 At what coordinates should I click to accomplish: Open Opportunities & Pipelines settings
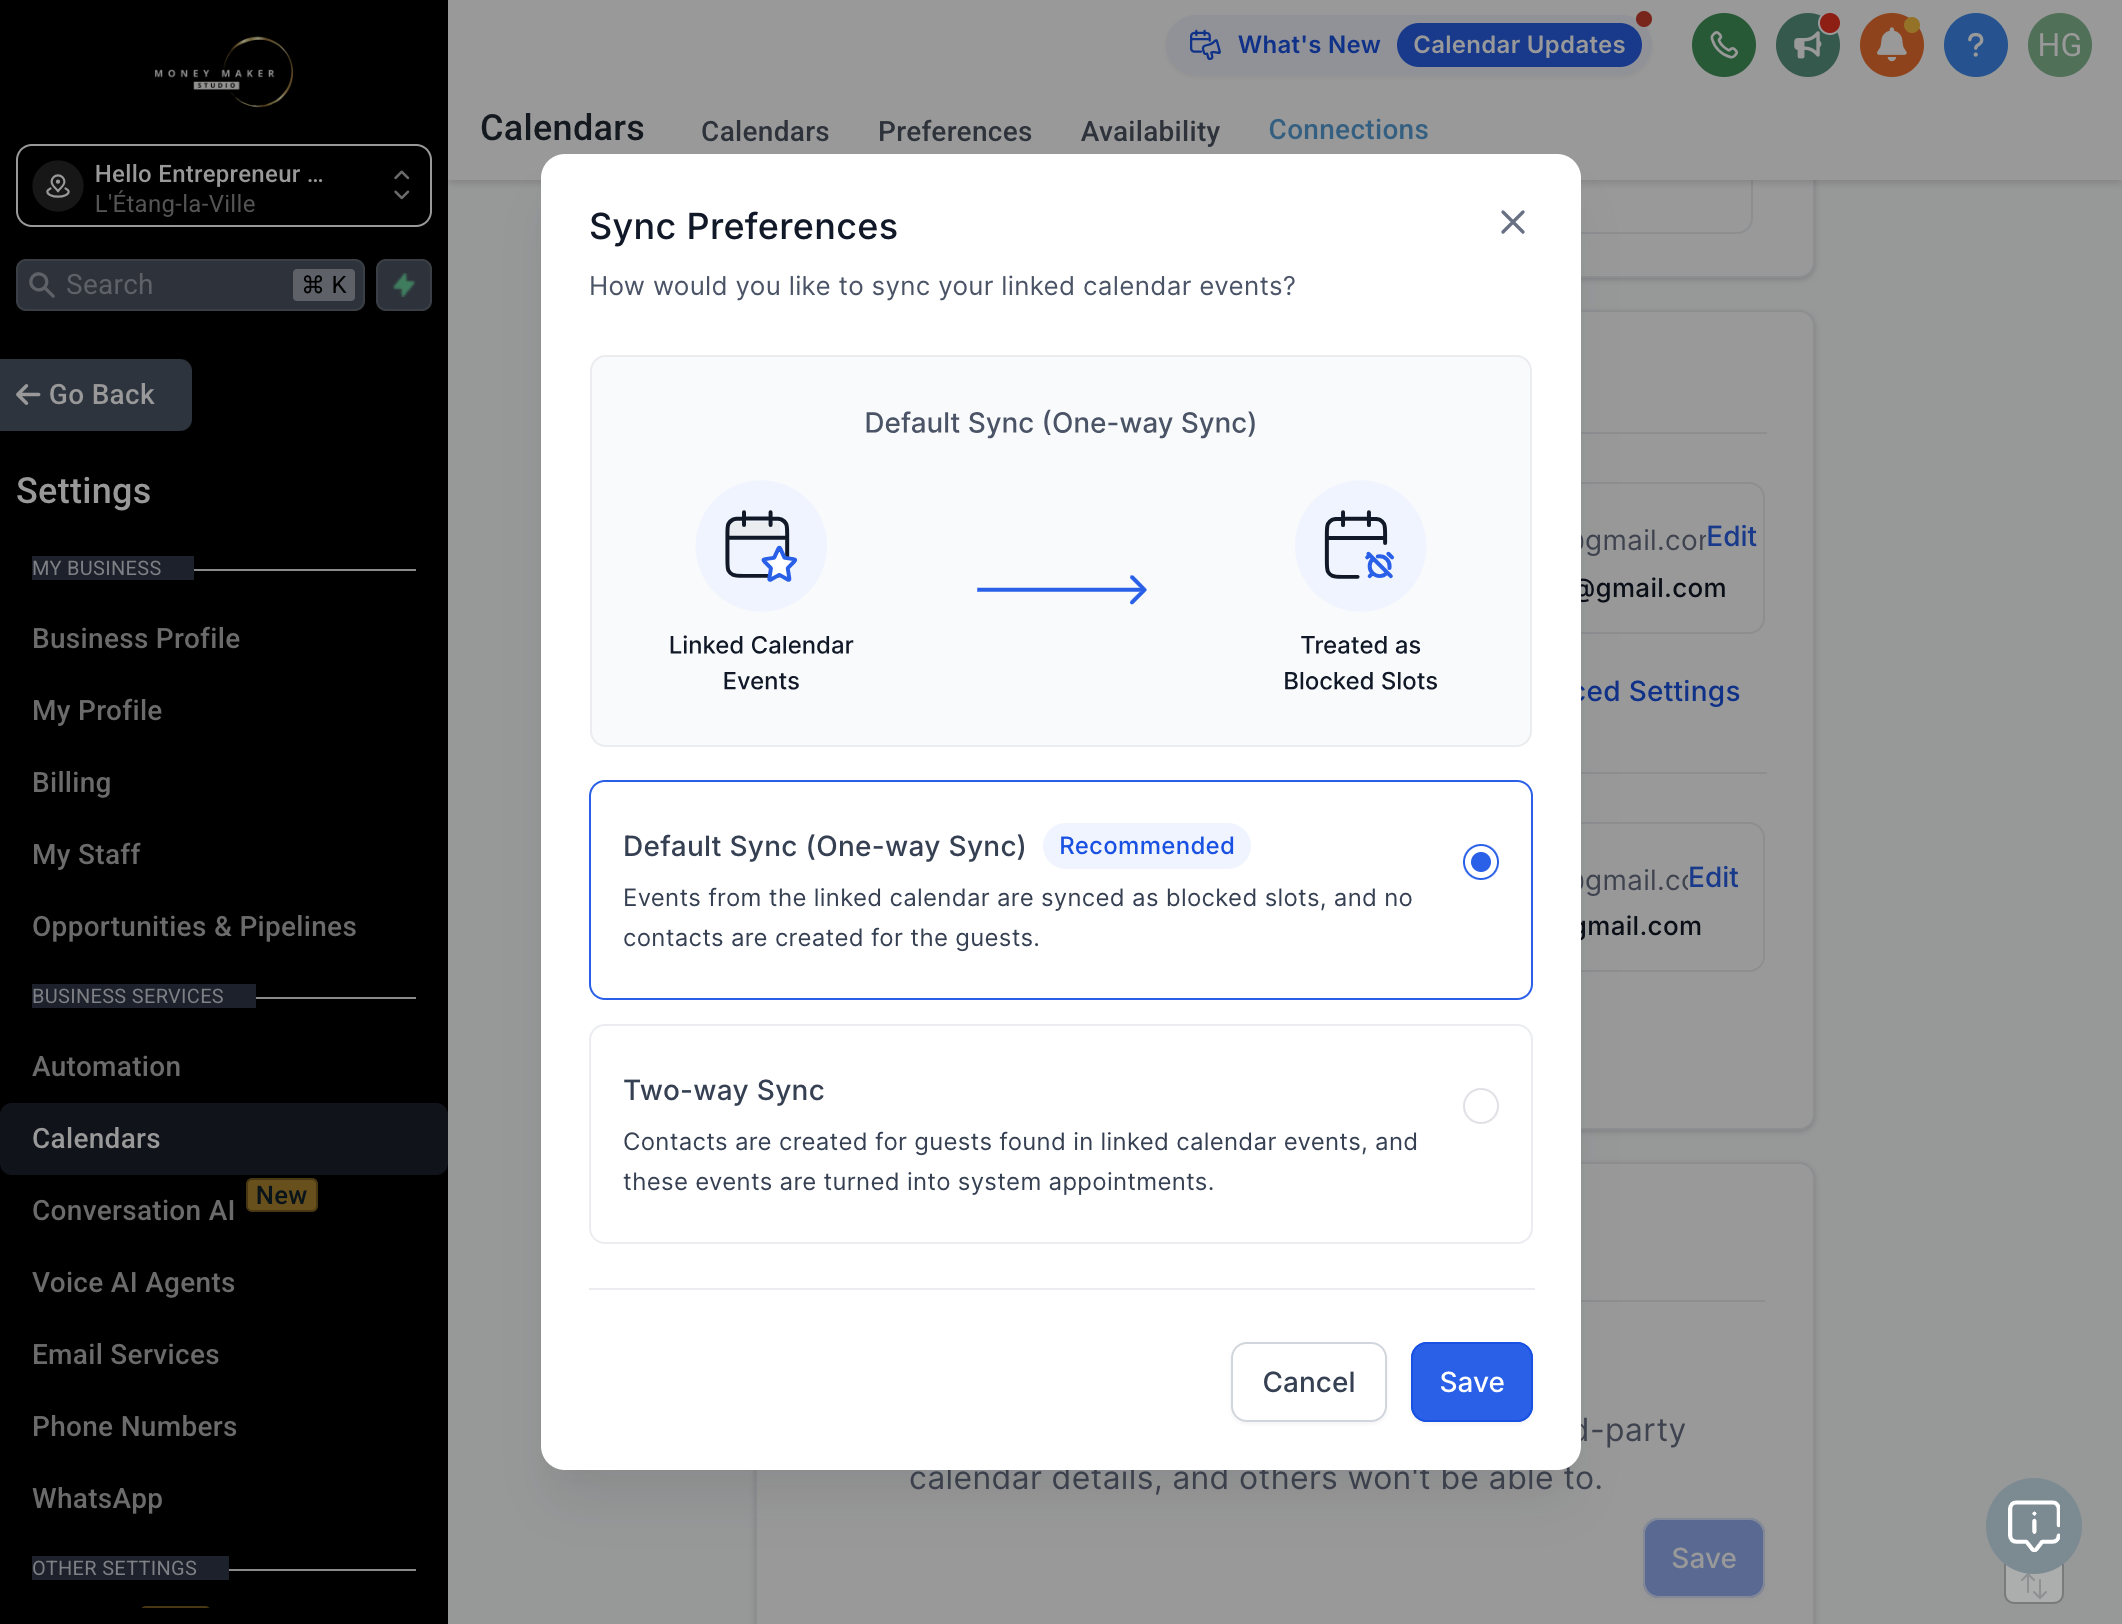pos(194,926)
